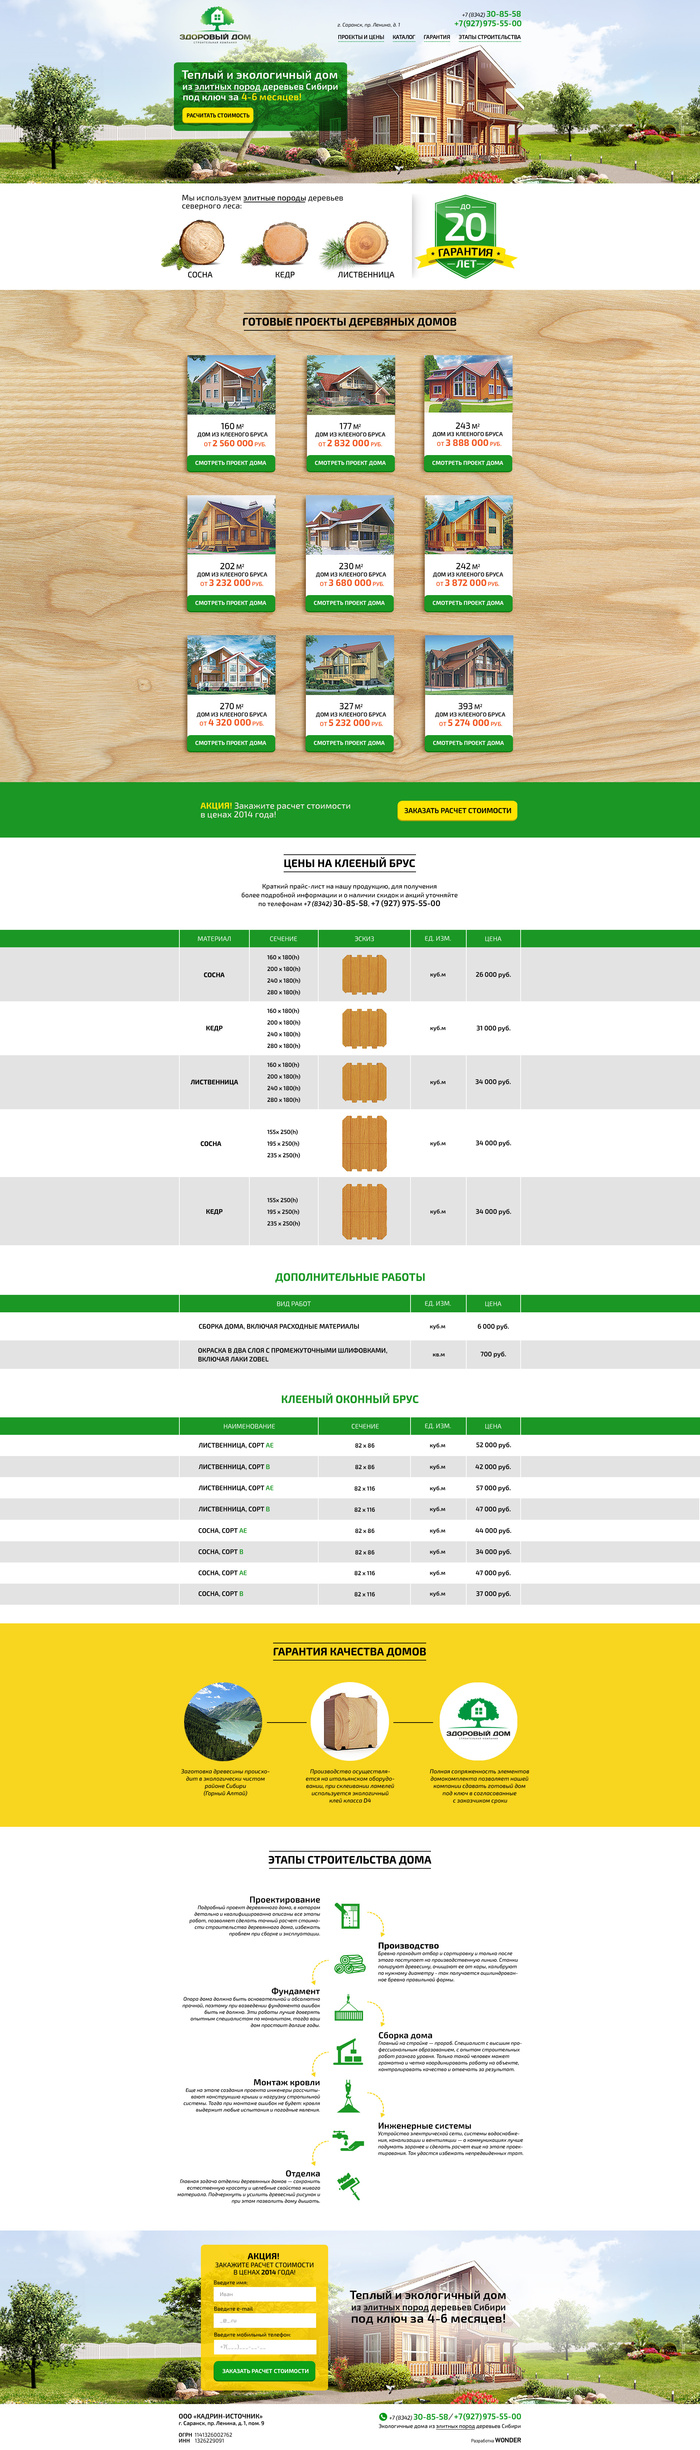Click the Отделка paint roller icon
The width and height of the screenshot is (700, 2450).
tap(348, 2186)
